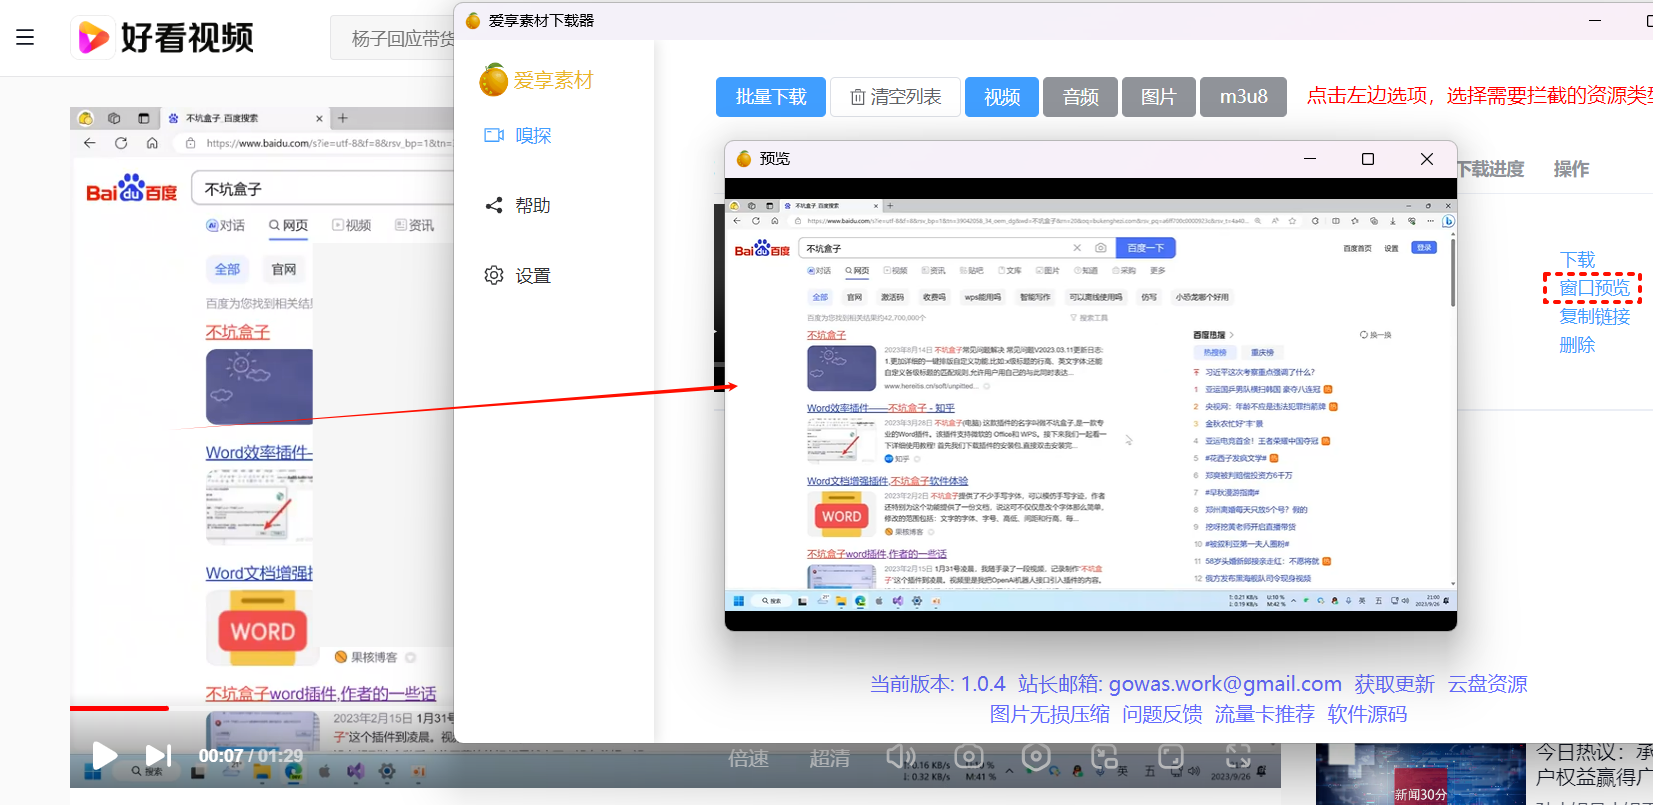This screenshot has height=805, width=1653.
Task: Click the 窗口预览 link
Action: coord(1594,288)
